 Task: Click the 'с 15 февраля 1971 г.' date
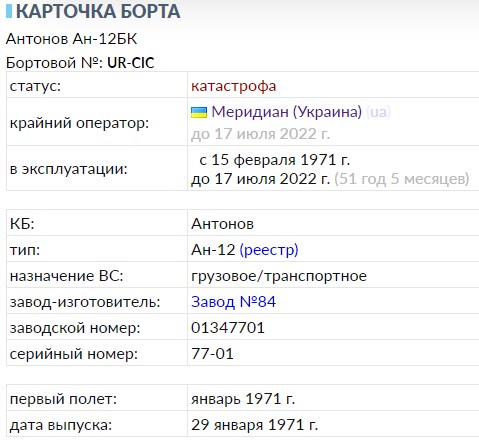[275, 160]
